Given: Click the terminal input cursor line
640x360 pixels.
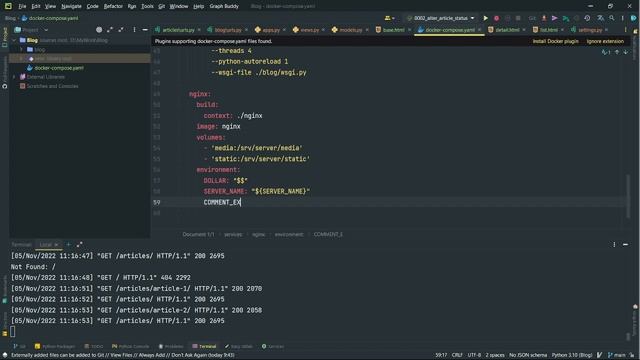Looking at the screenshot, I should coord(13,331).
